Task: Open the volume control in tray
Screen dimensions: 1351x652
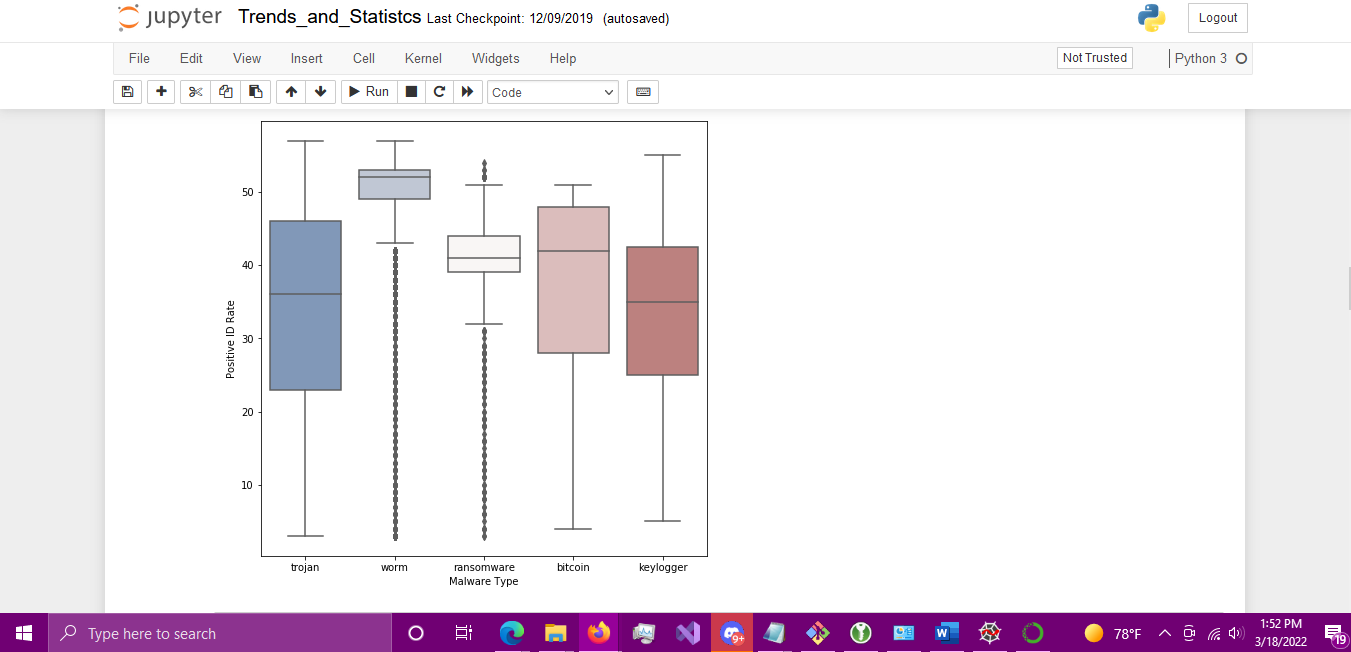Action: (x=1236, y=633)
